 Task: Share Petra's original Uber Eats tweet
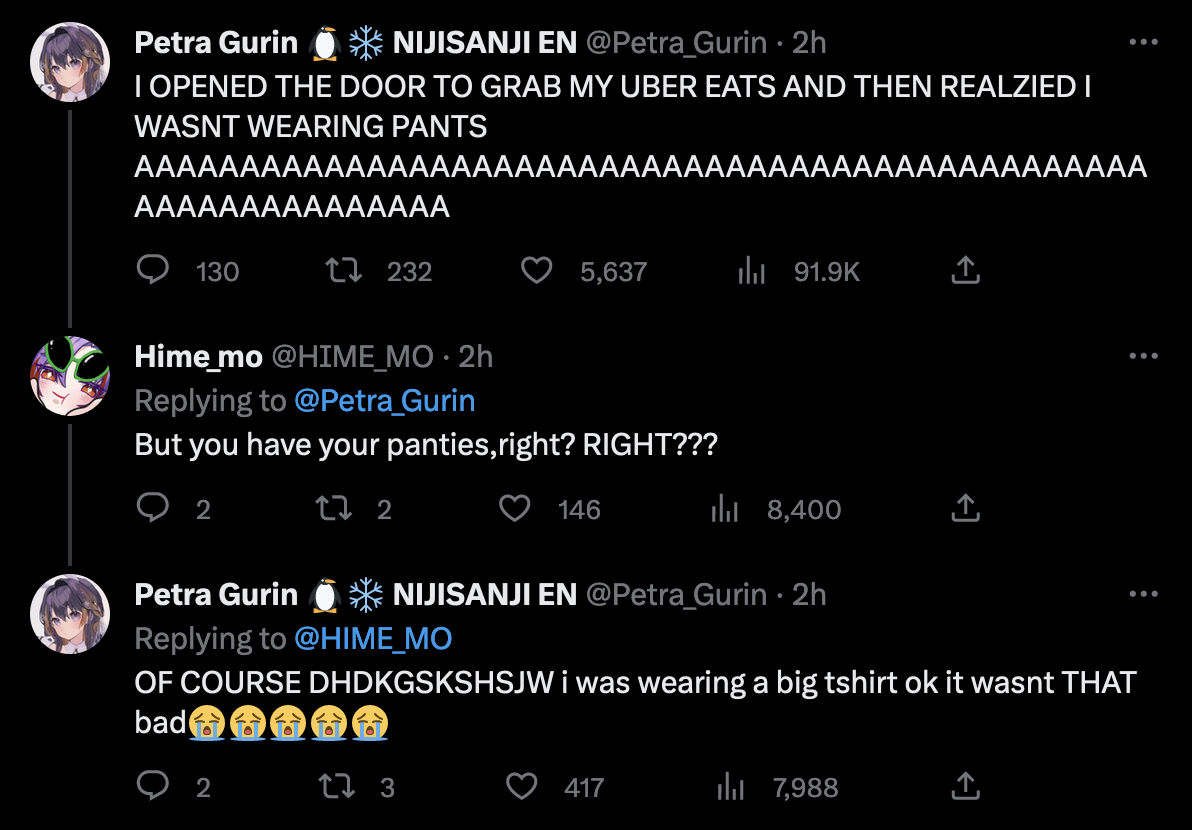coord(964,270)
